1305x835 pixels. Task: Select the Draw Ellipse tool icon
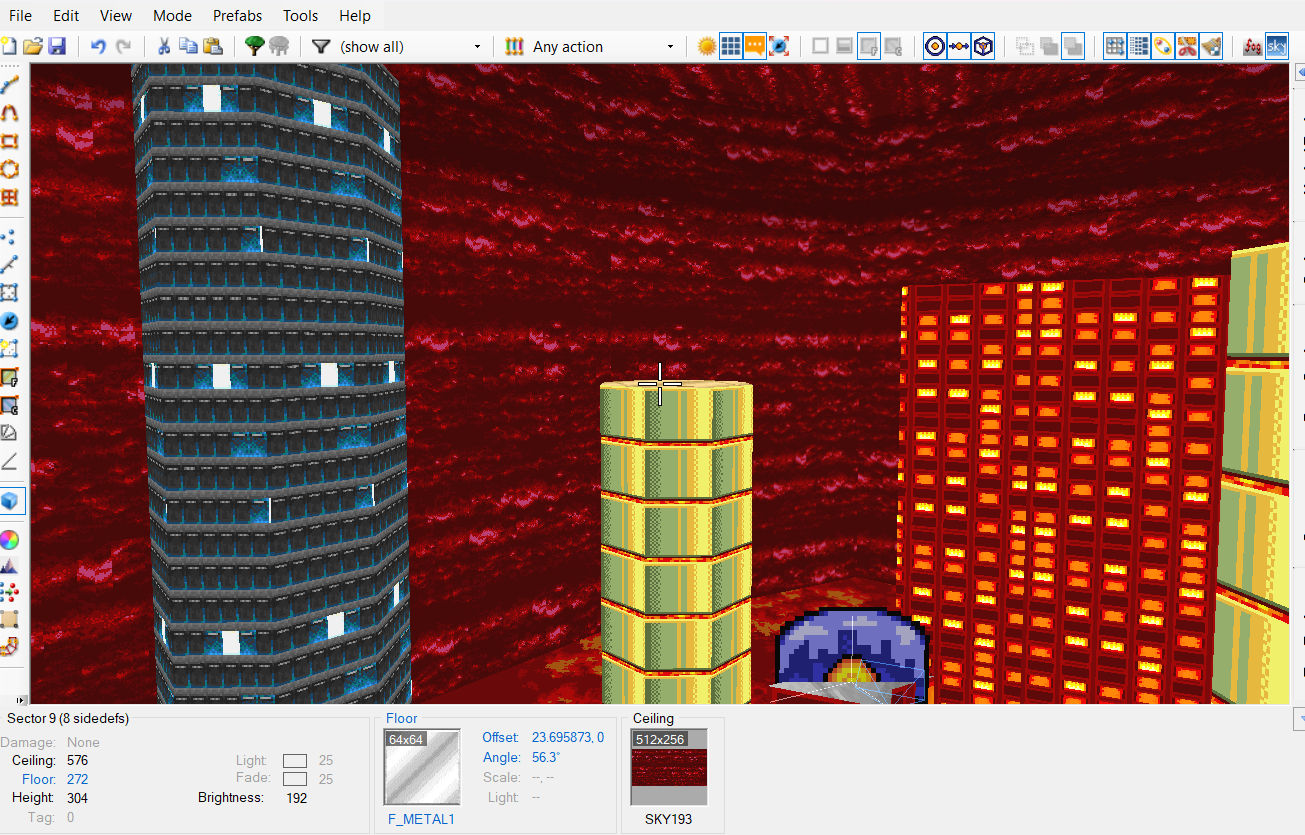10,169
